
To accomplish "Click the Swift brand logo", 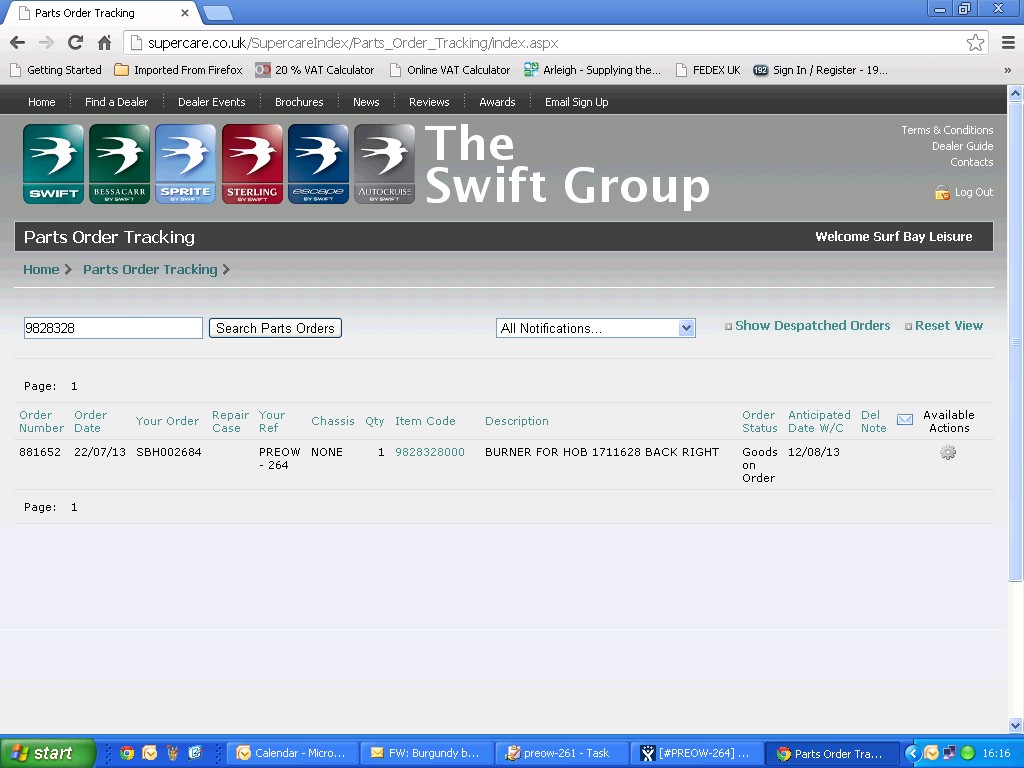I will point(54,165).
